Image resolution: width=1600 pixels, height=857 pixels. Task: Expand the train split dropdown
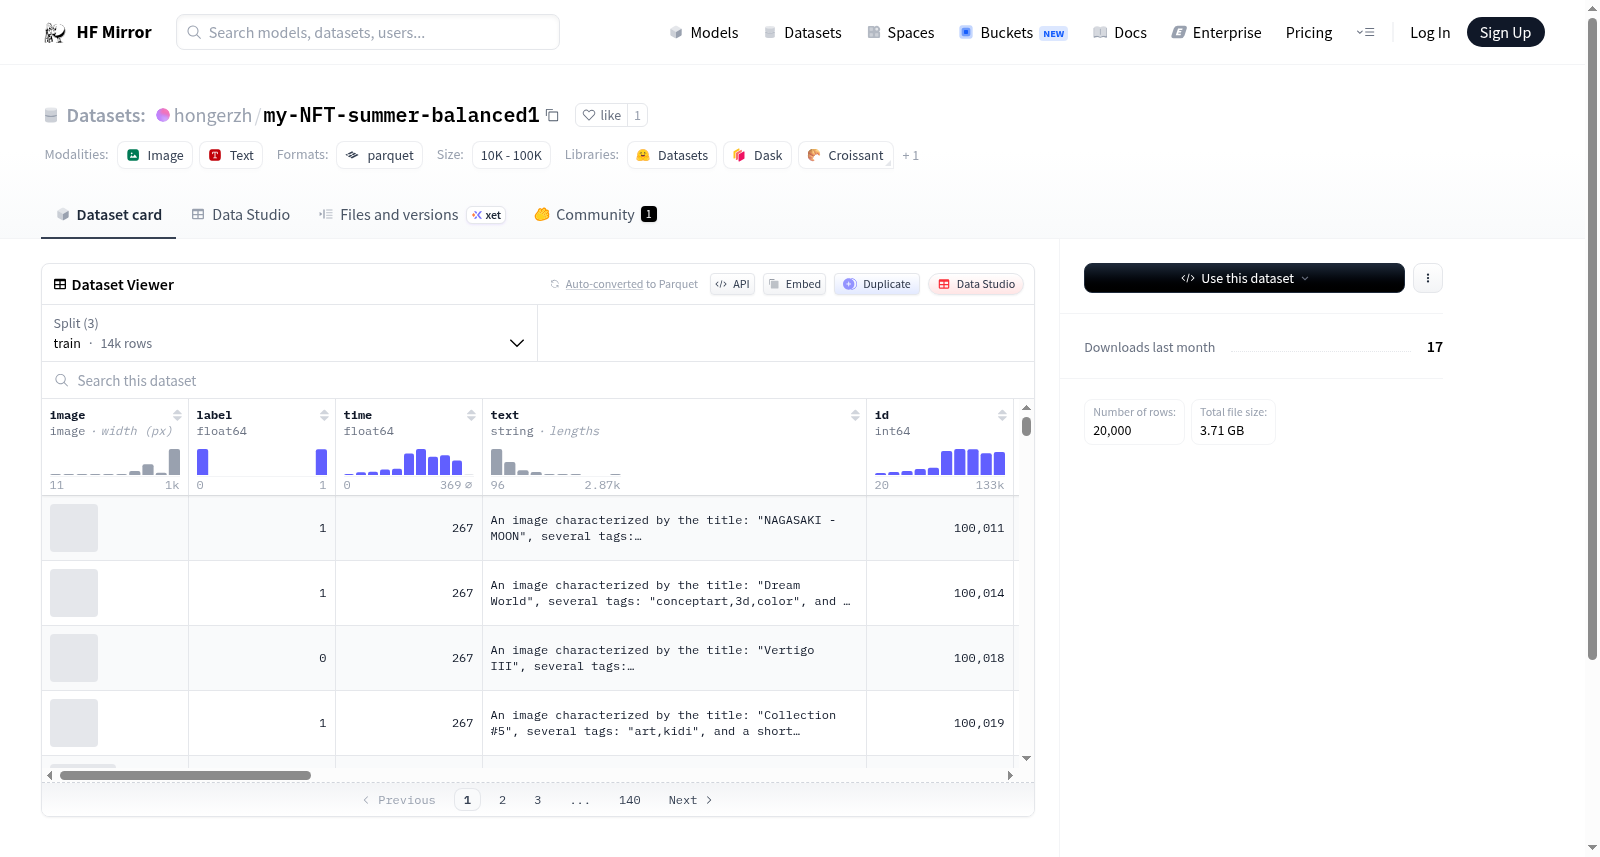(x=289, y=333)
